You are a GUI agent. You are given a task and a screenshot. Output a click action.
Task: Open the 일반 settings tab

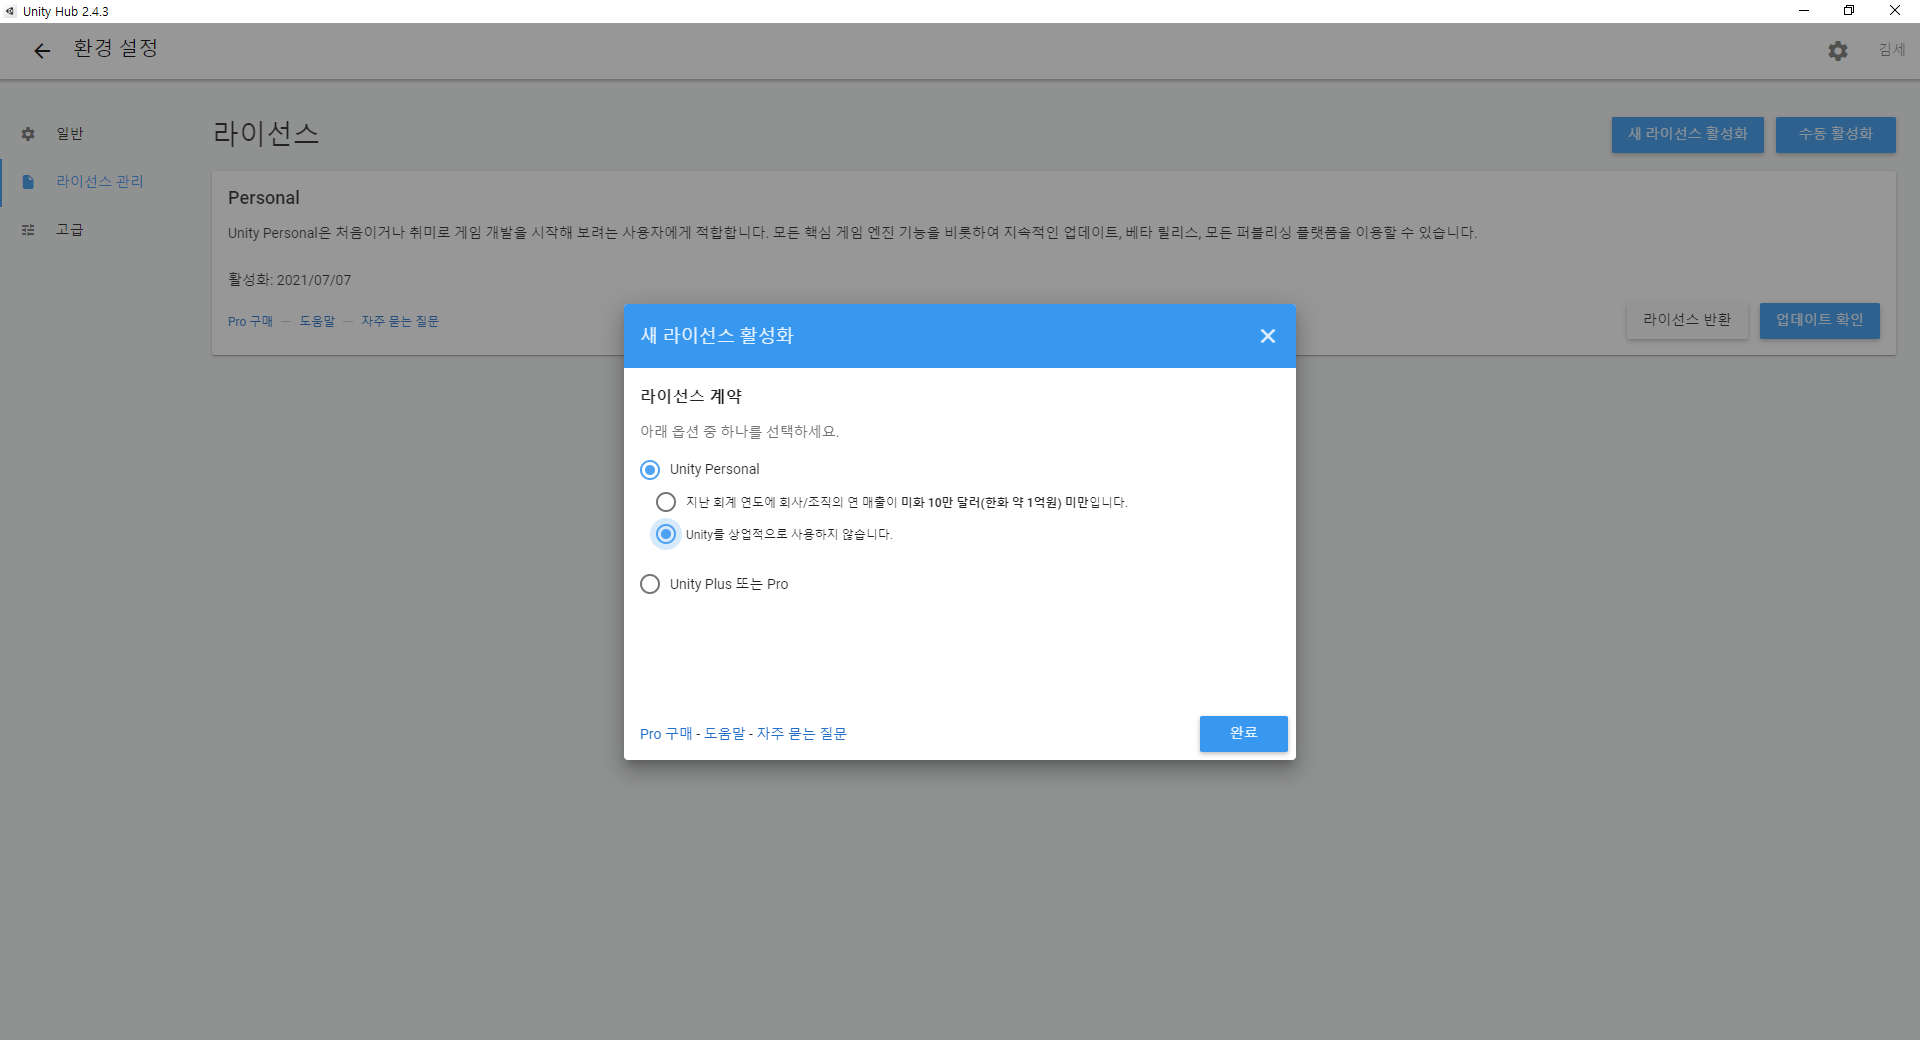pyautogui.click(x=100, y=134)
